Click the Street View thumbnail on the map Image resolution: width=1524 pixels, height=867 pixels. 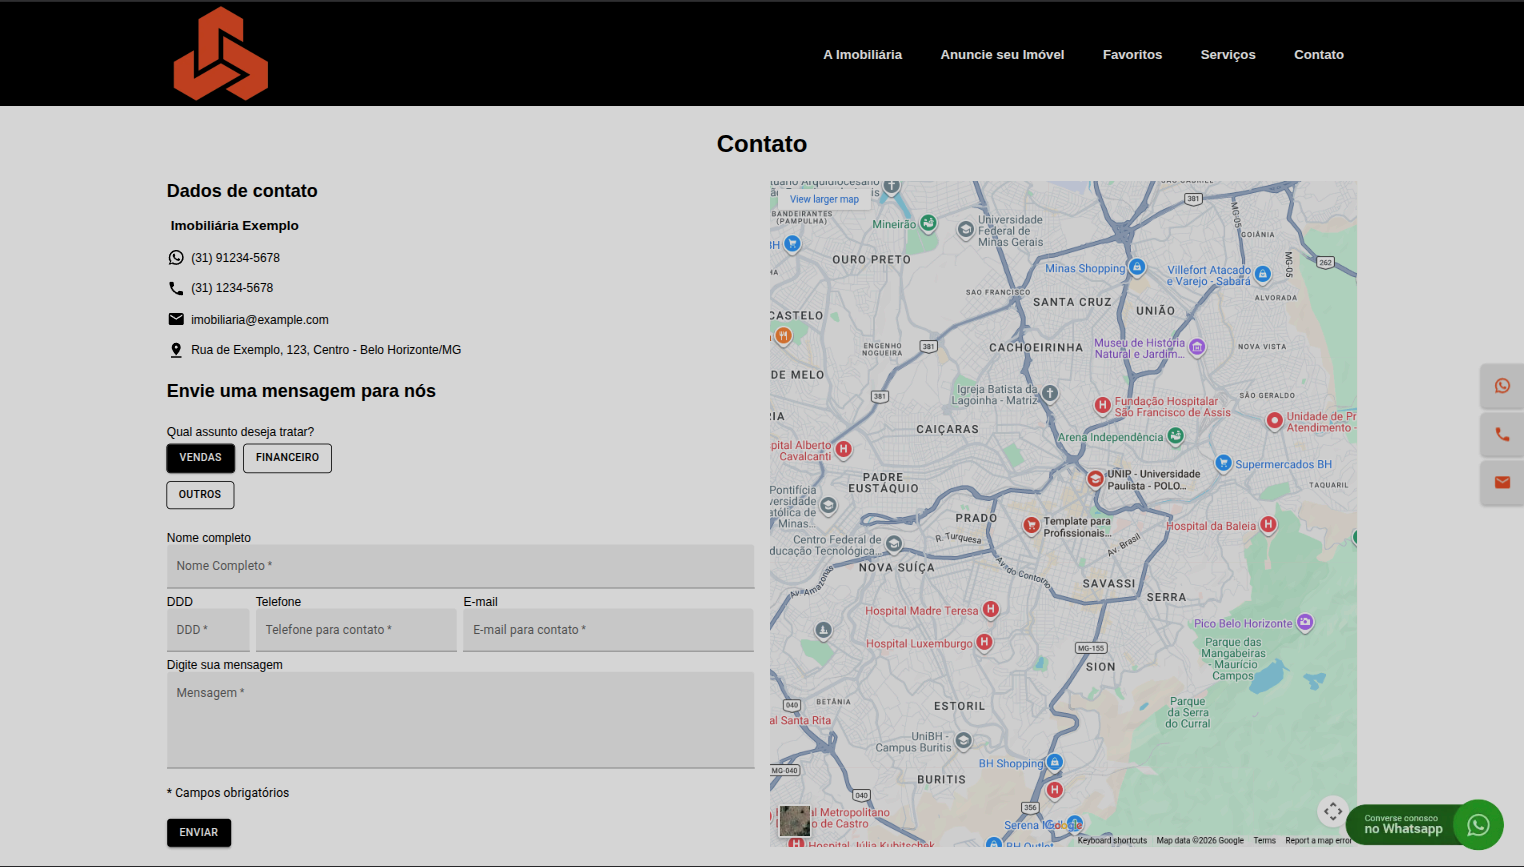point(793,821)
